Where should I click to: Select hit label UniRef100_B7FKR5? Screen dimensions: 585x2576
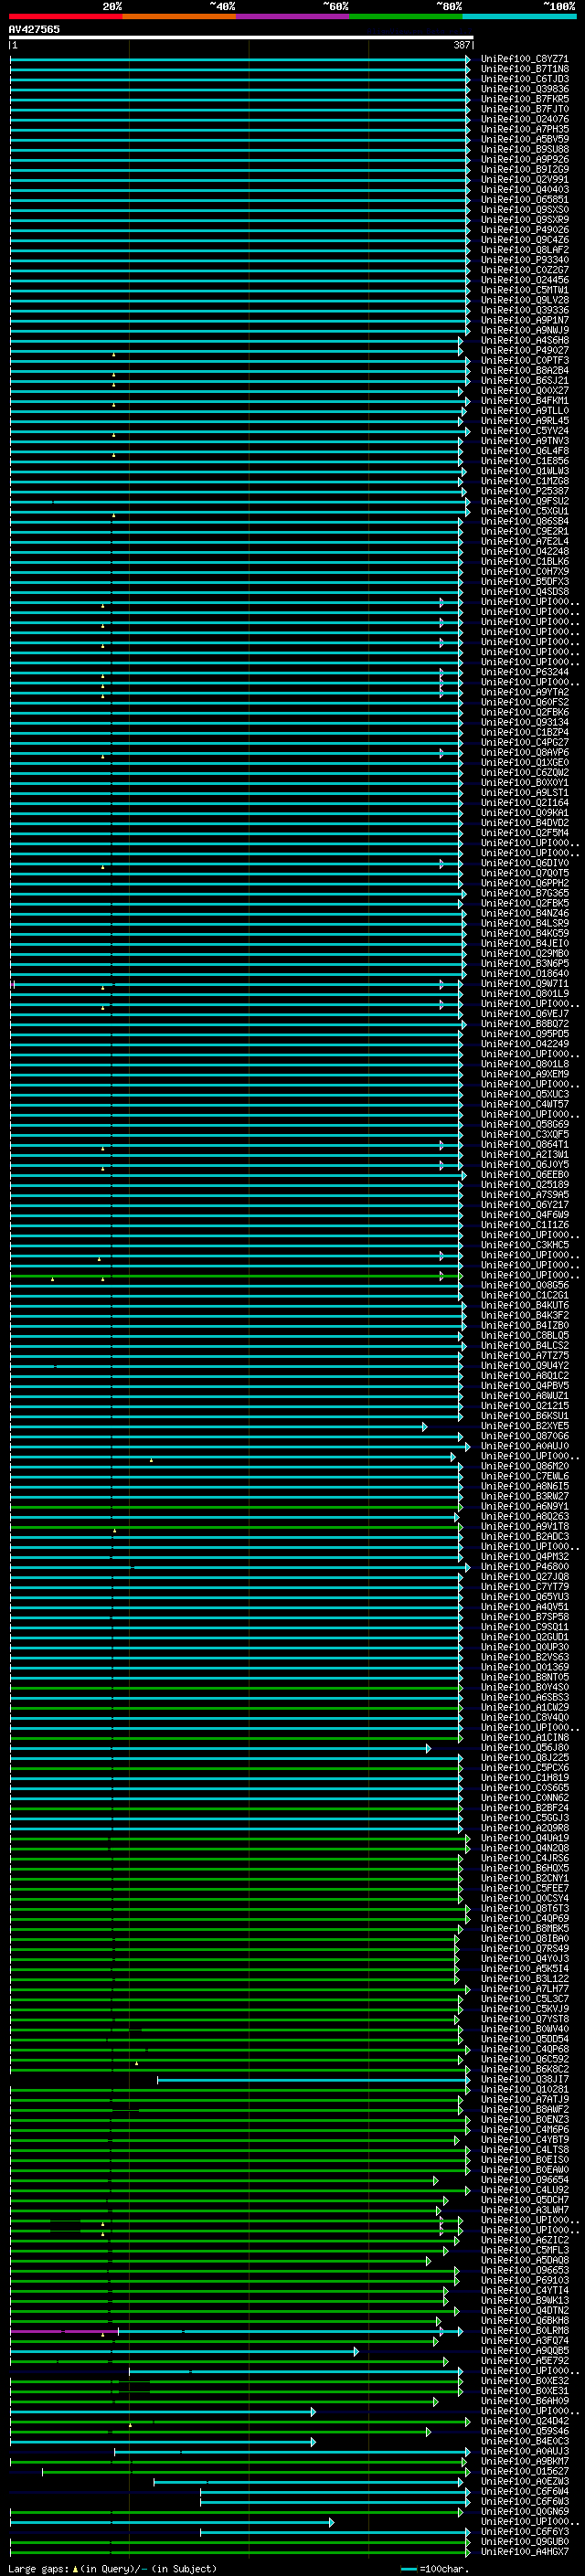coord(525,99)
